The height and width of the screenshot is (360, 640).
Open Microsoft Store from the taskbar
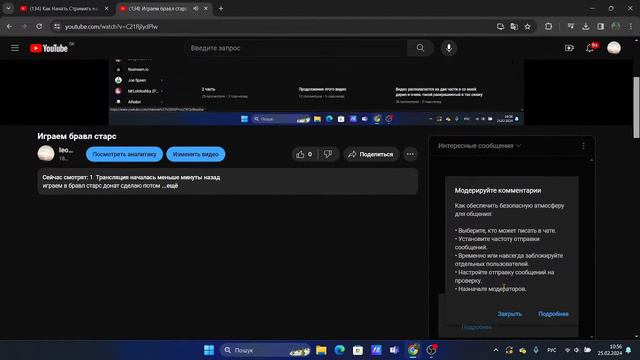coord(358,350)
